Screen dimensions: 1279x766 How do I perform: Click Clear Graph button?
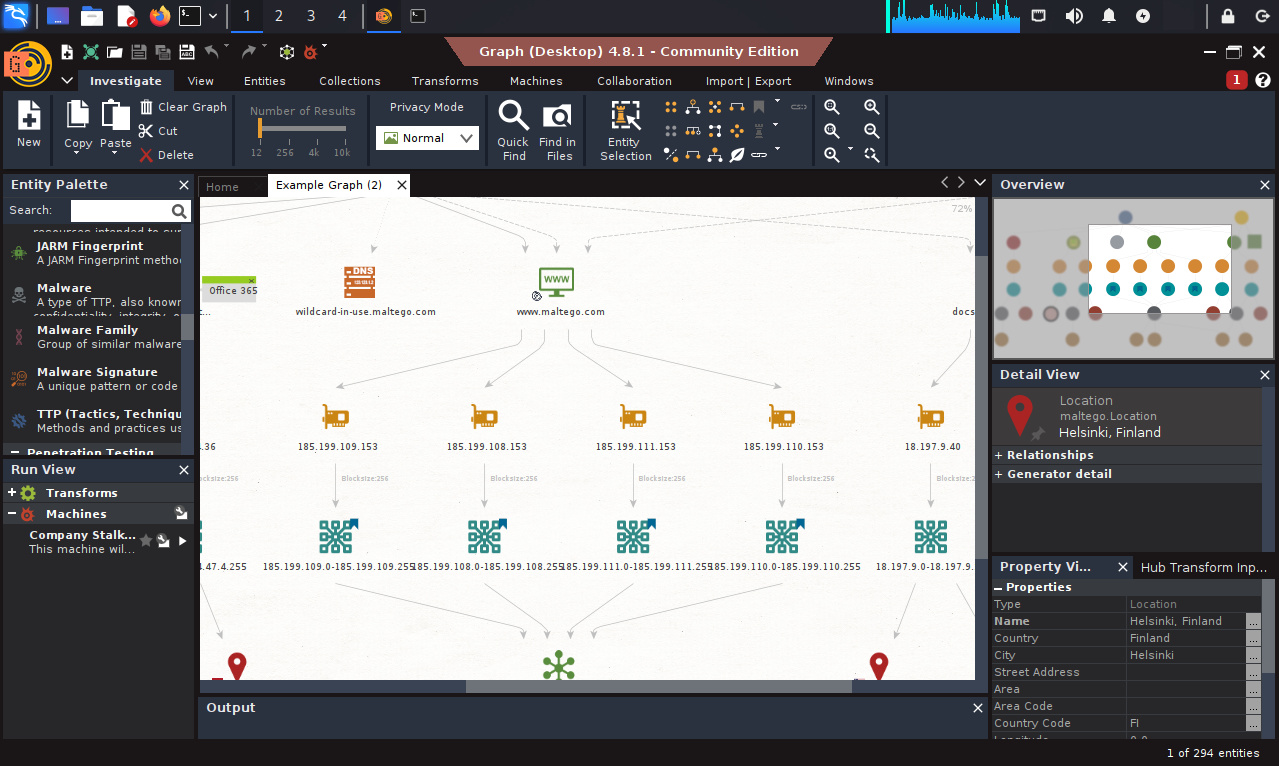click(x=183, y=107)
